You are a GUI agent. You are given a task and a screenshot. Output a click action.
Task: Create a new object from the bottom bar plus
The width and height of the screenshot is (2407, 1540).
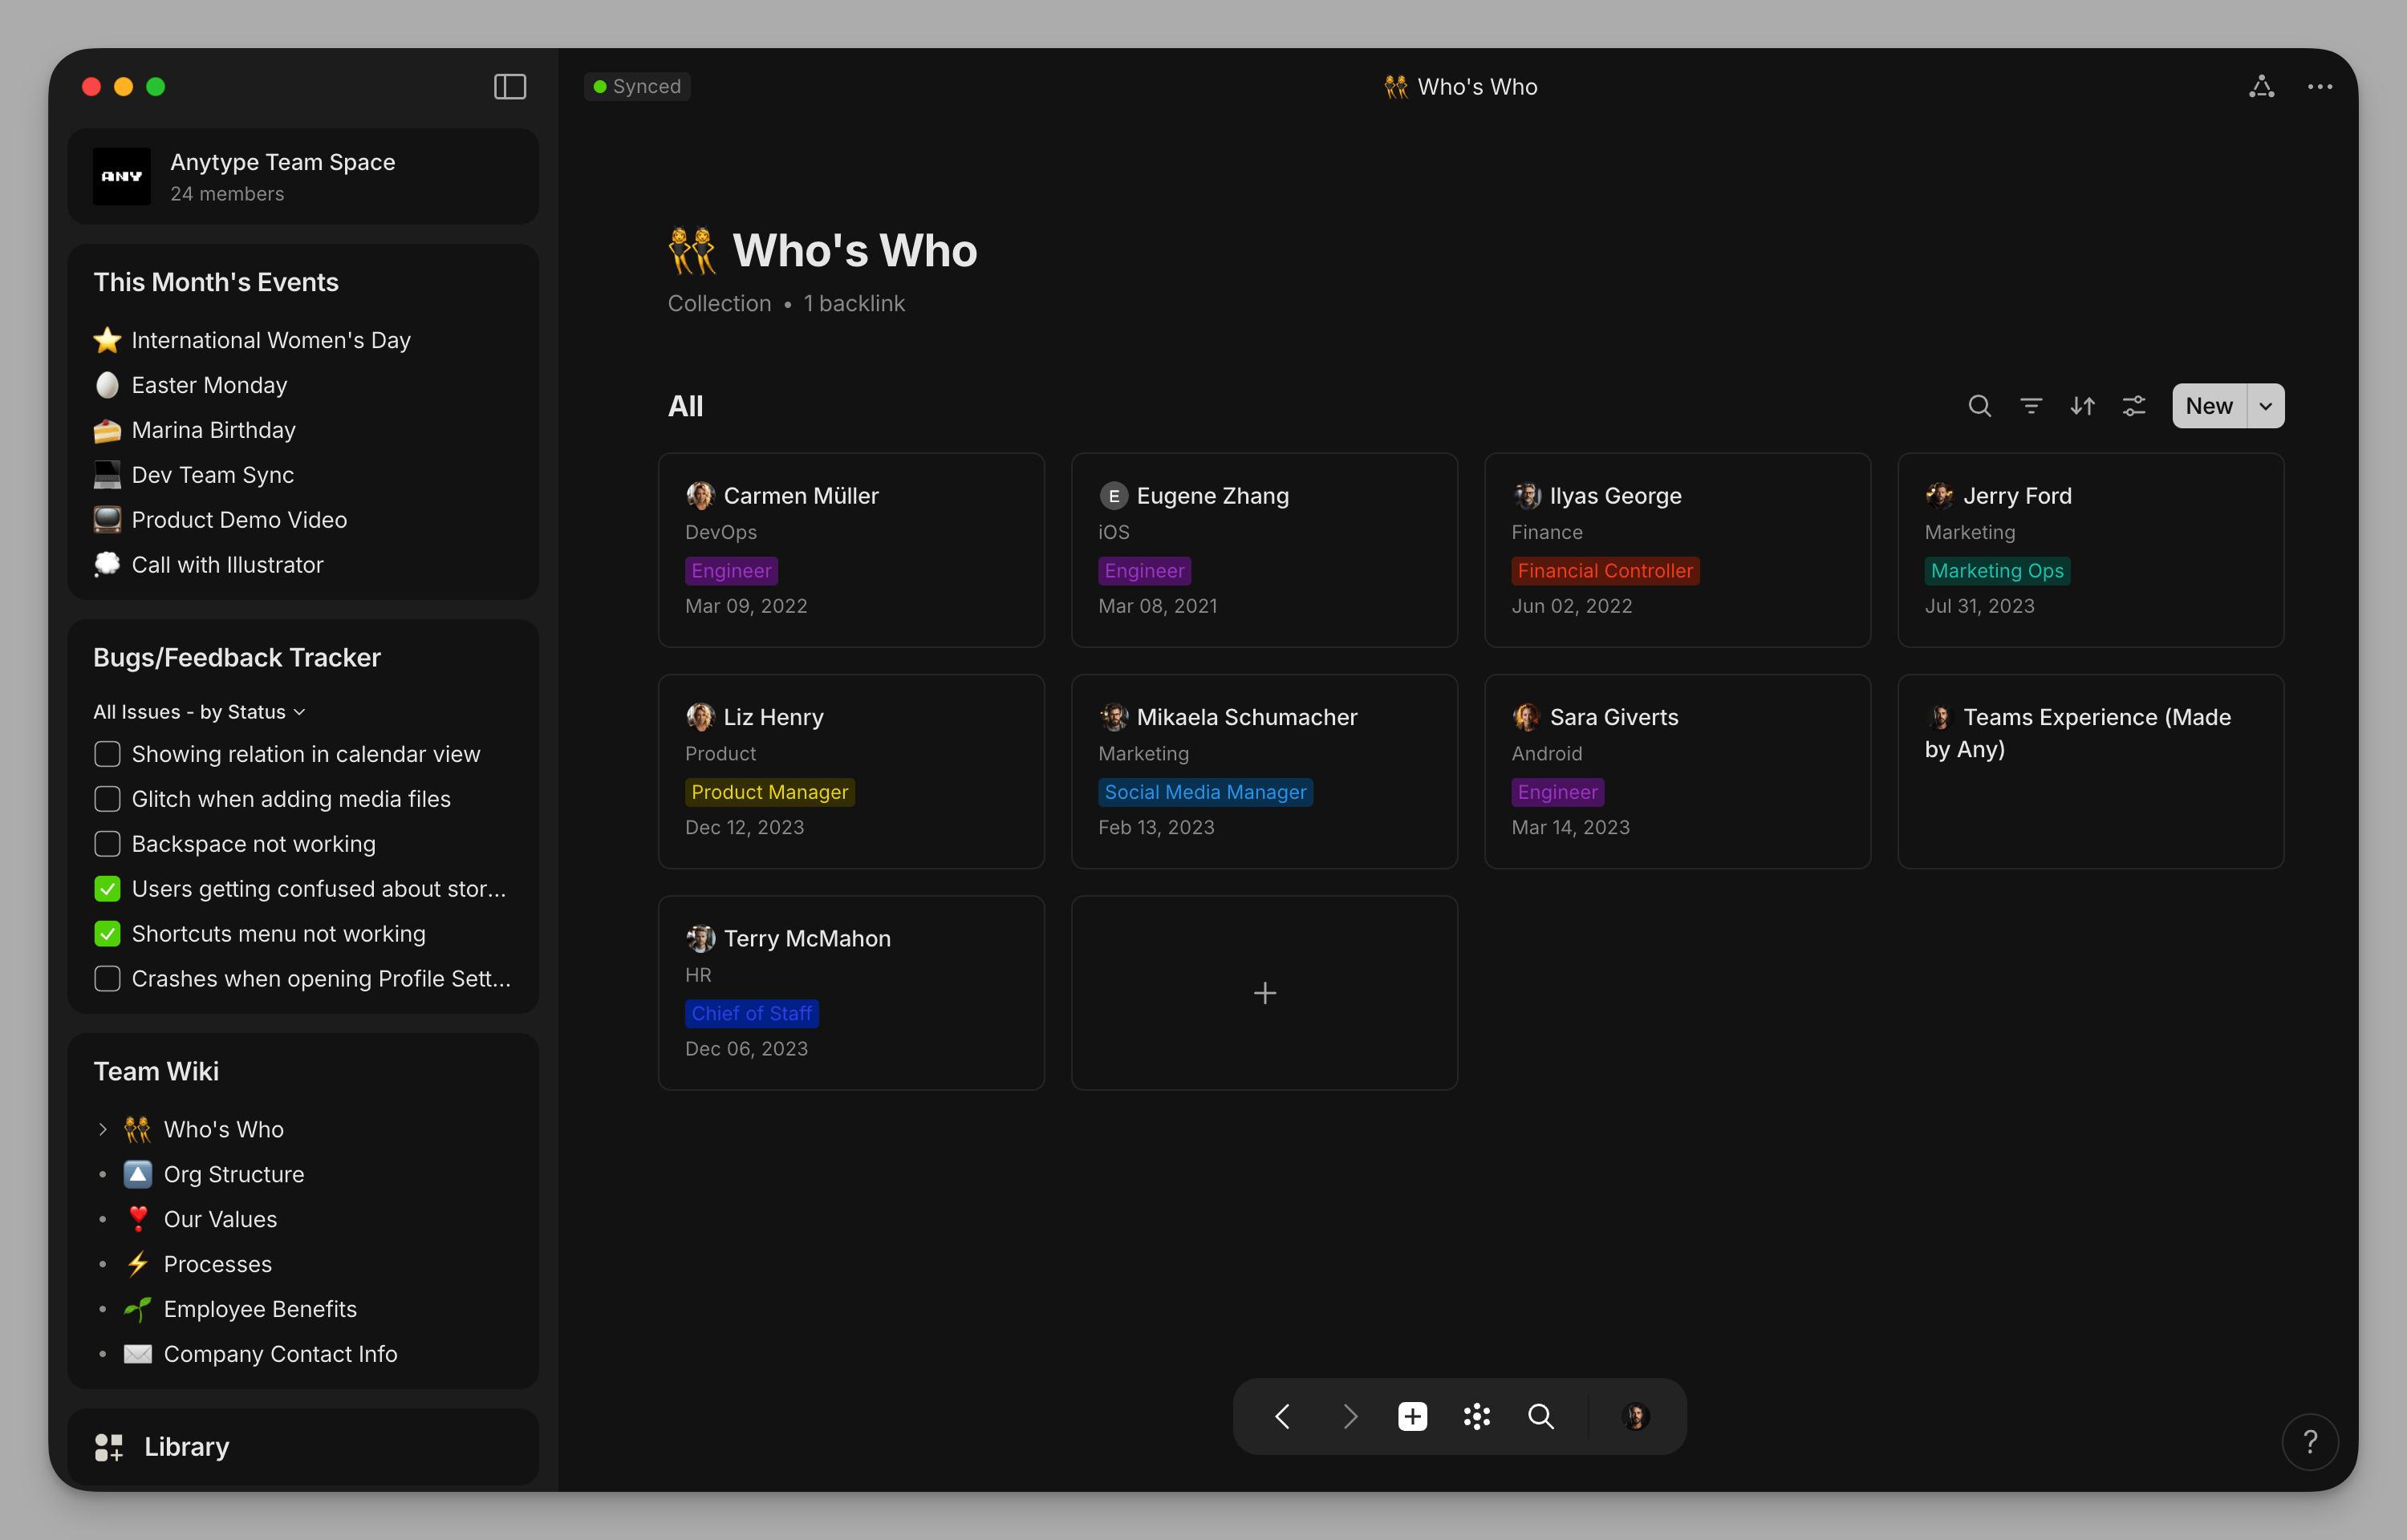pyautogui.click(x=1412, y=1416)
